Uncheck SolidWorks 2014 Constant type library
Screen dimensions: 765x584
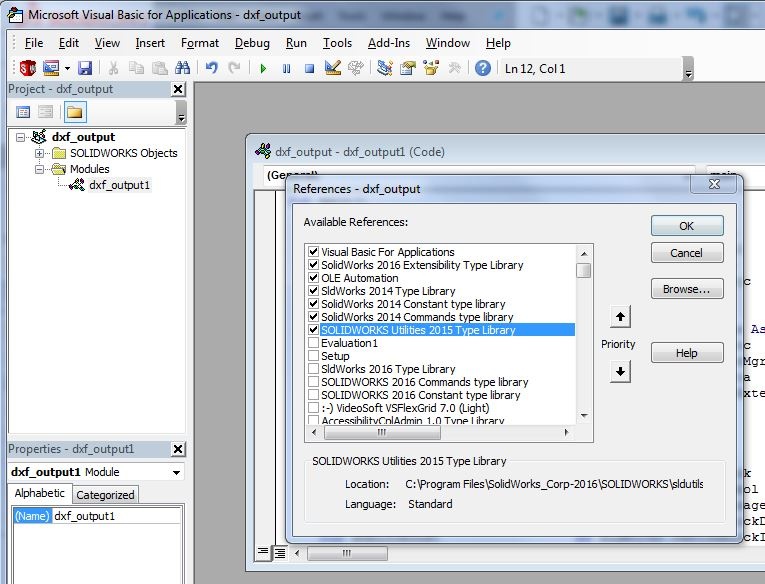point(314,303)
